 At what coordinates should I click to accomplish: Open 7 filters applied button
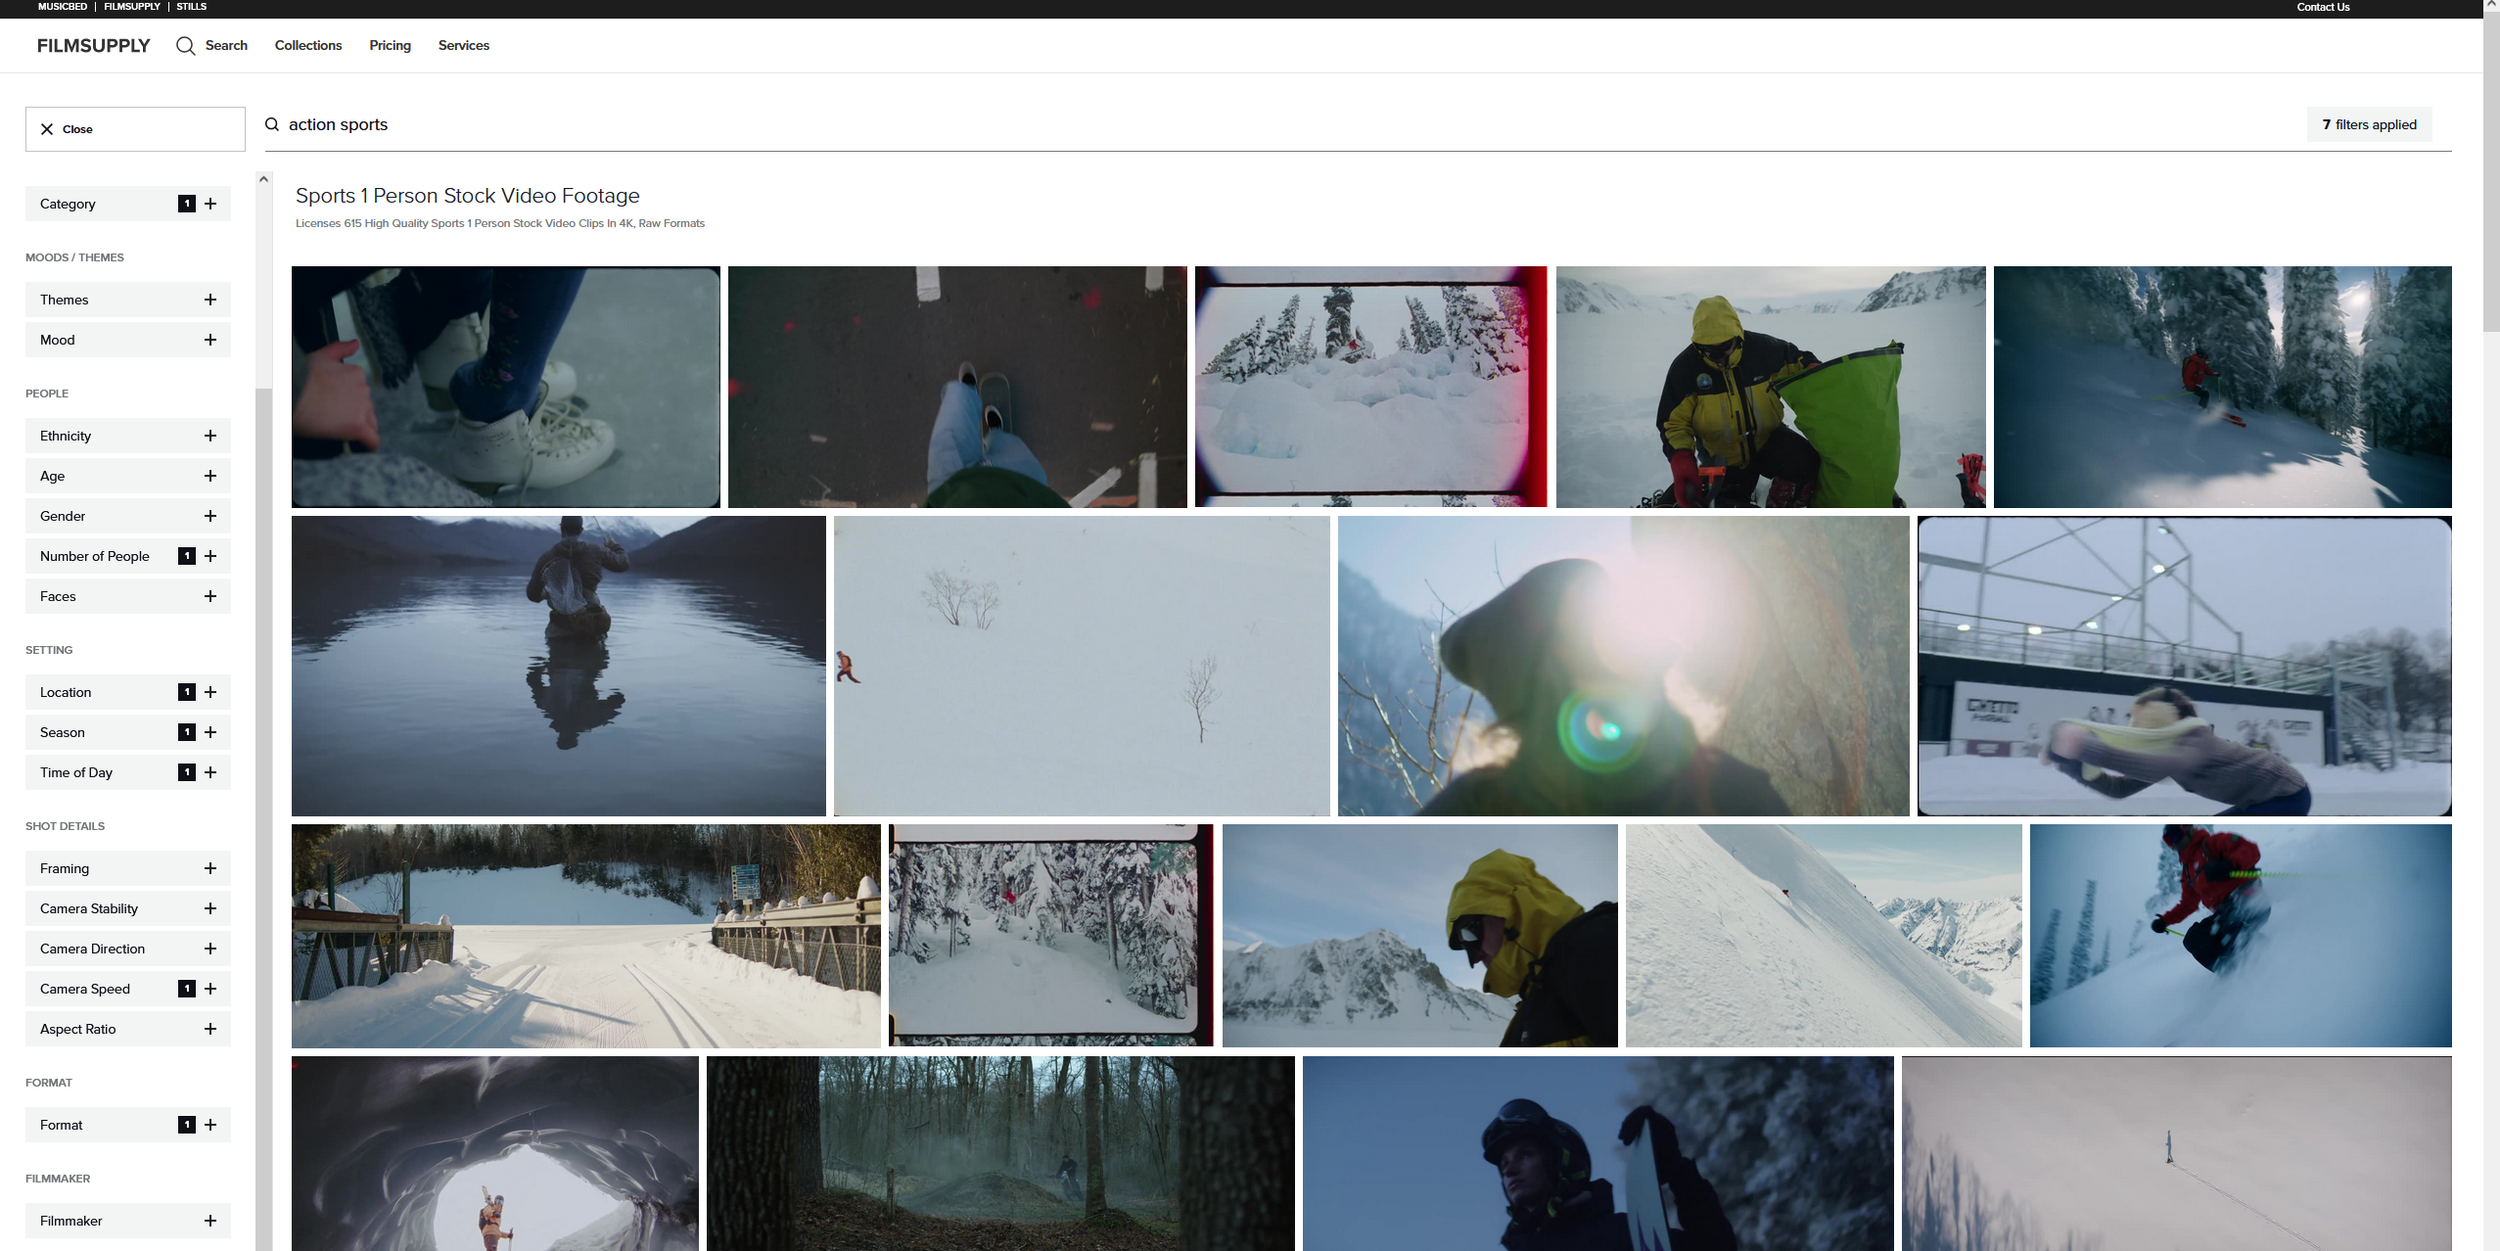(x=2368, y=125)
